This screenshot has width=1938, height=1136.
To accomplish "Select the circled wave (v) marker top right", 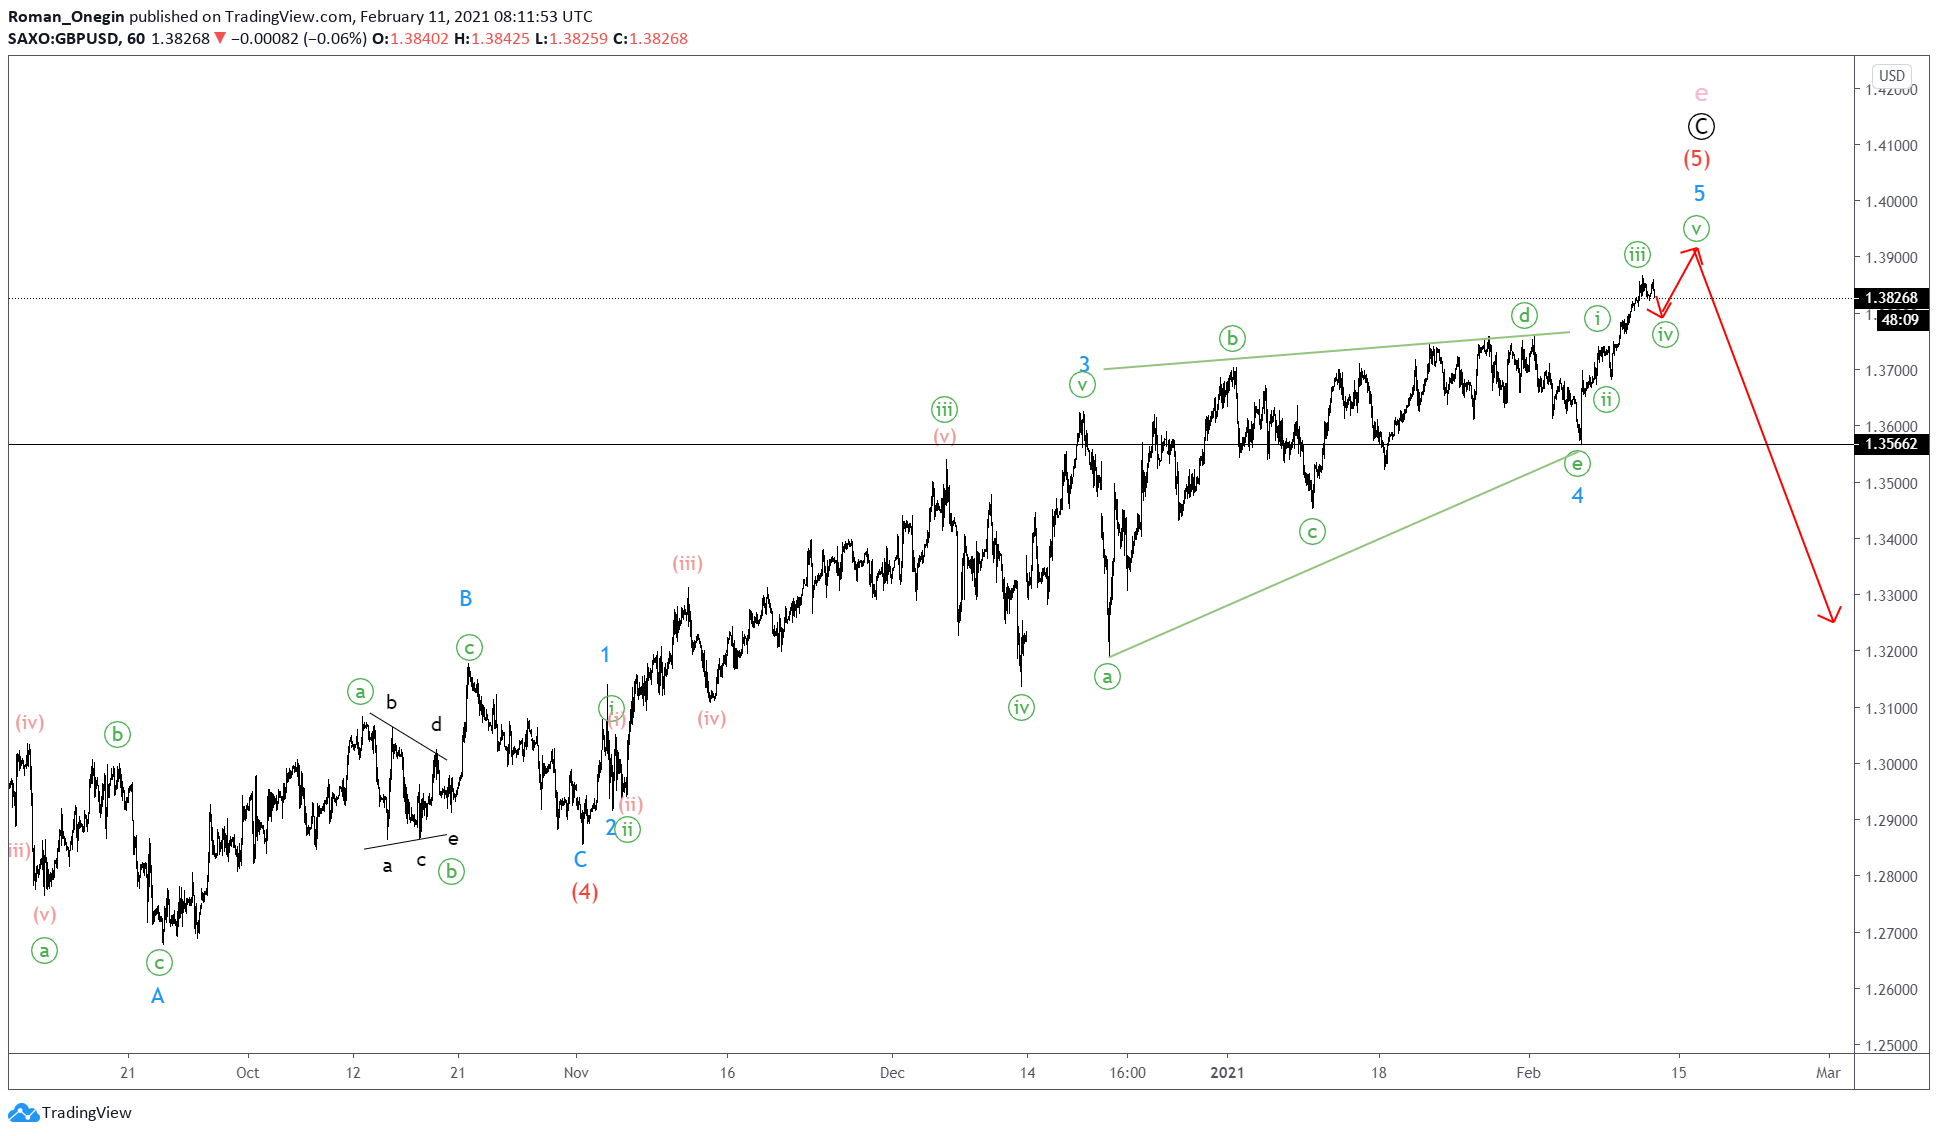I will (1697, 228).
